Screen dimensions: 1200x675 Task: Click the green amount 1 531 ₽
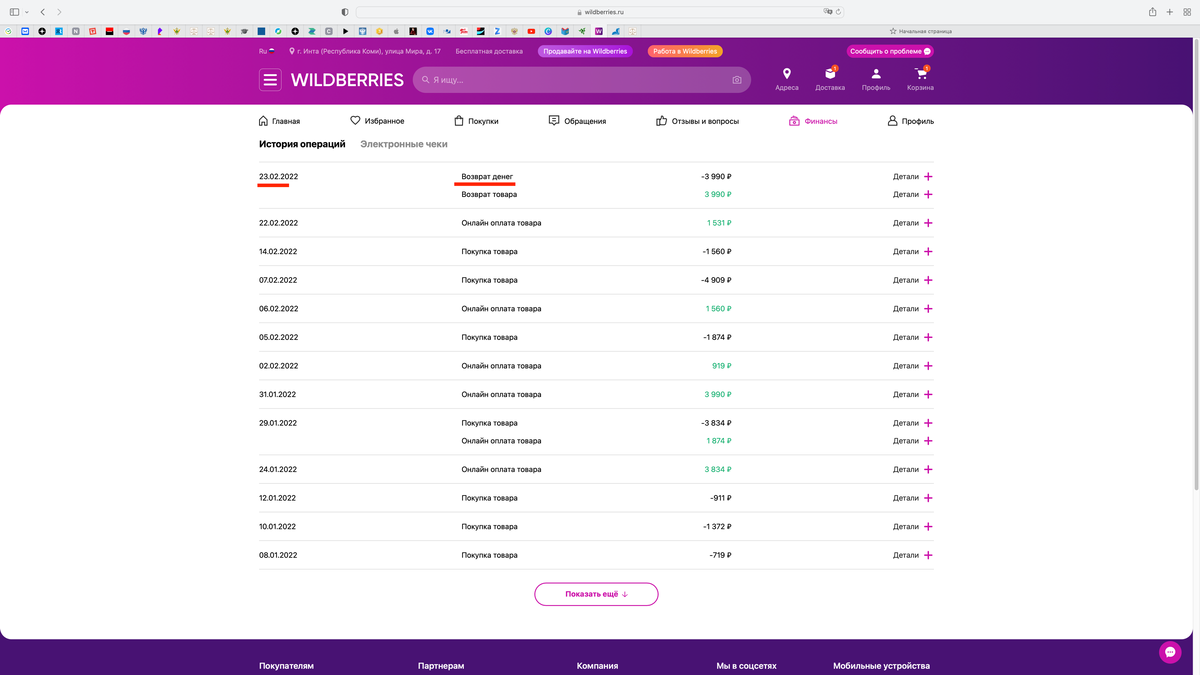[x=719, y=223]
